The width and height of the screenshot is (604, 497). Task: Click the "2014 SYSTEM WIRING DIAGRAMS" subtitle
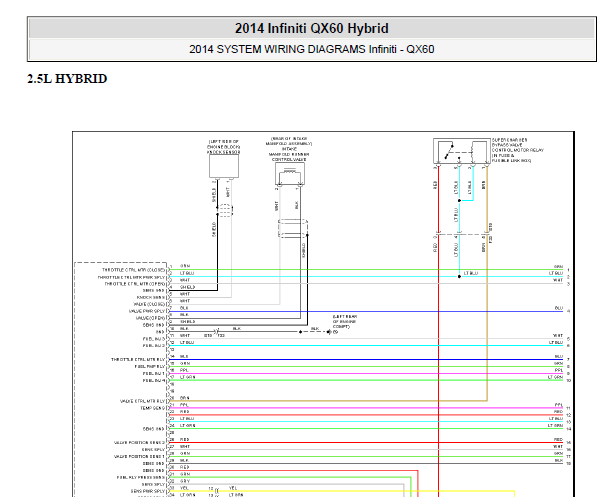pyautogui.click(x=277, y=49)
